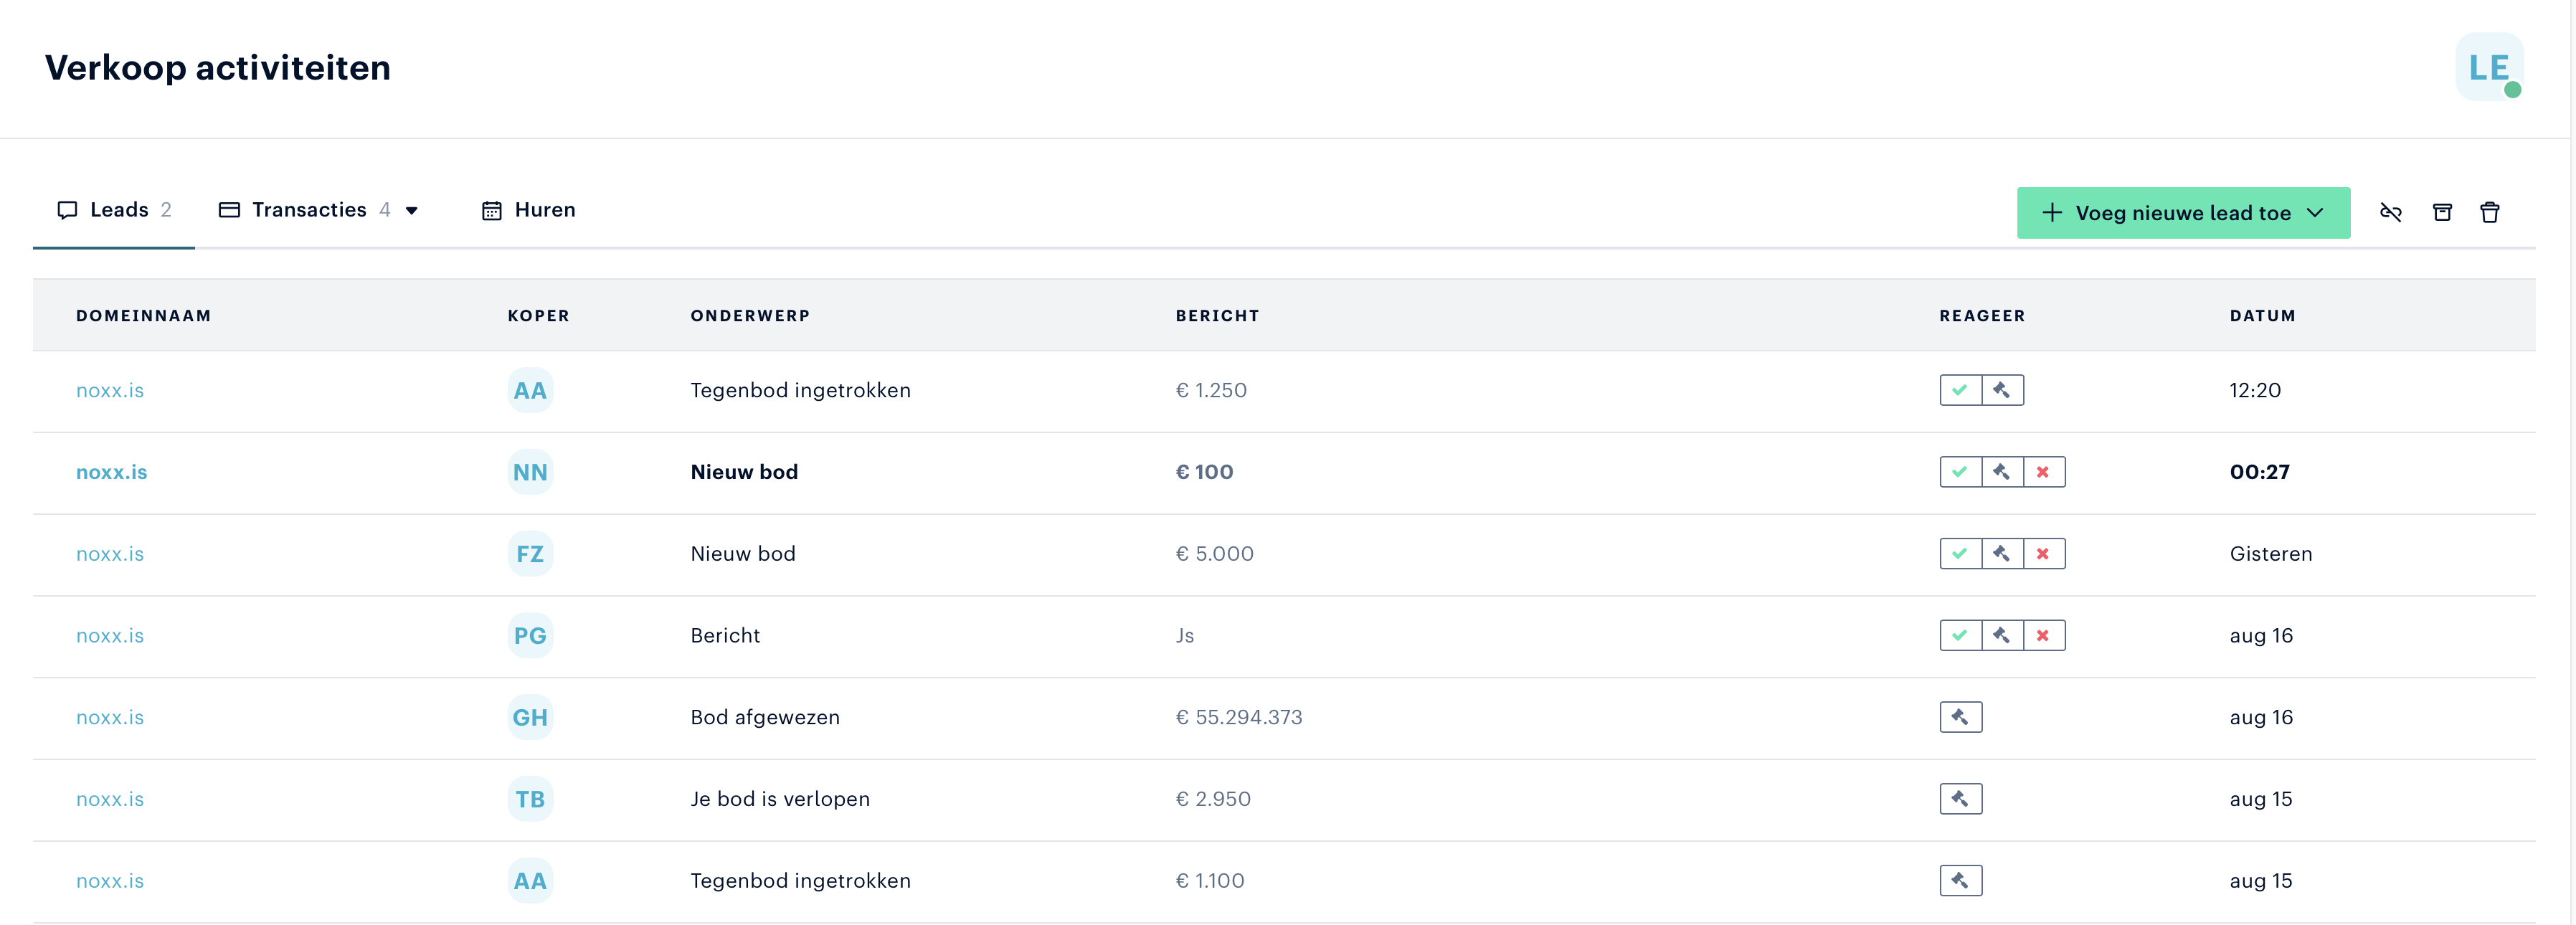
Task: Click the Verkoop activiteiten page title
Action: pyautogui.click(x=218, y=68)
